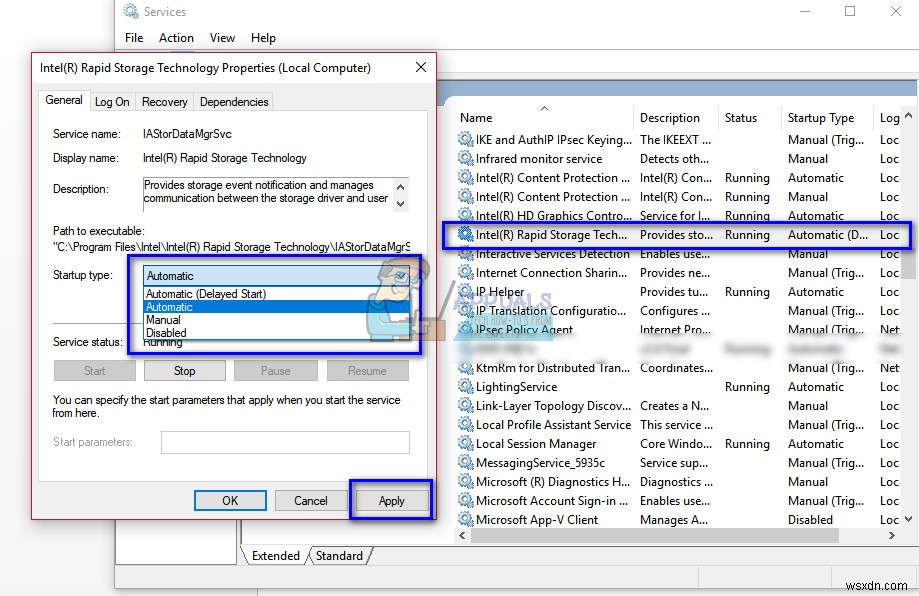Switch to the Standard view tab

point(339,556)
